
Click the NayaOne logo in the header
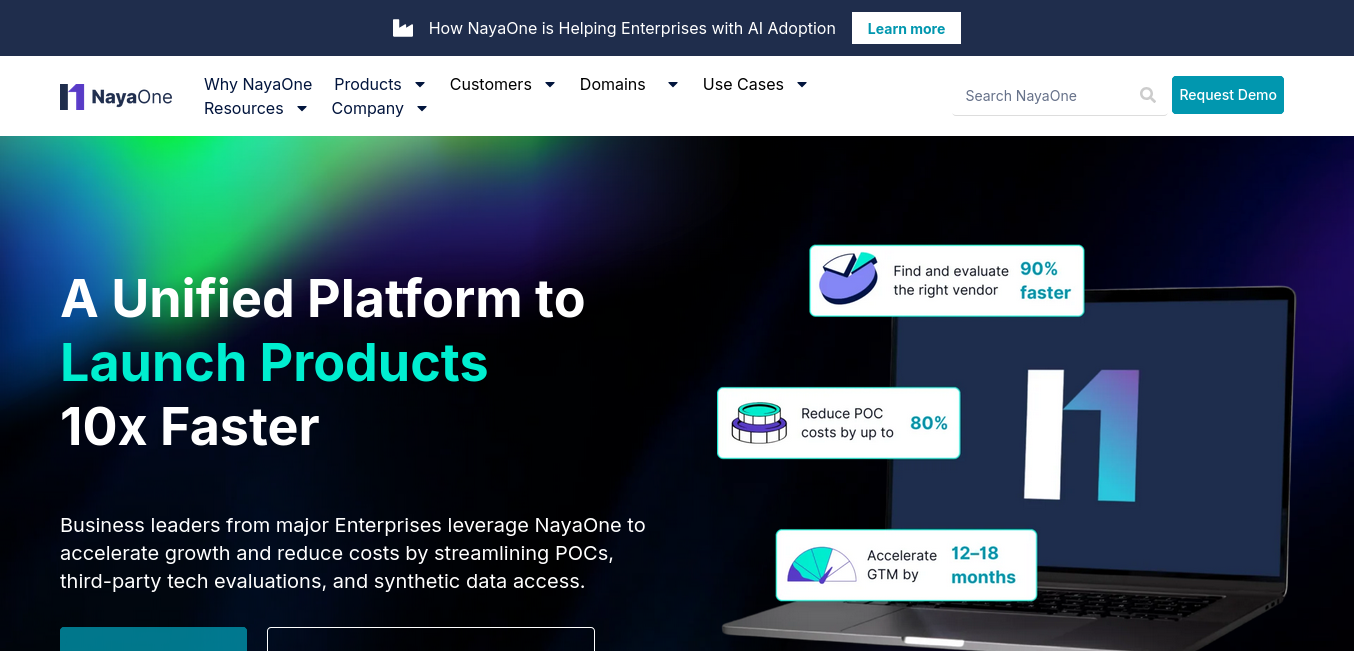point(116,97)
